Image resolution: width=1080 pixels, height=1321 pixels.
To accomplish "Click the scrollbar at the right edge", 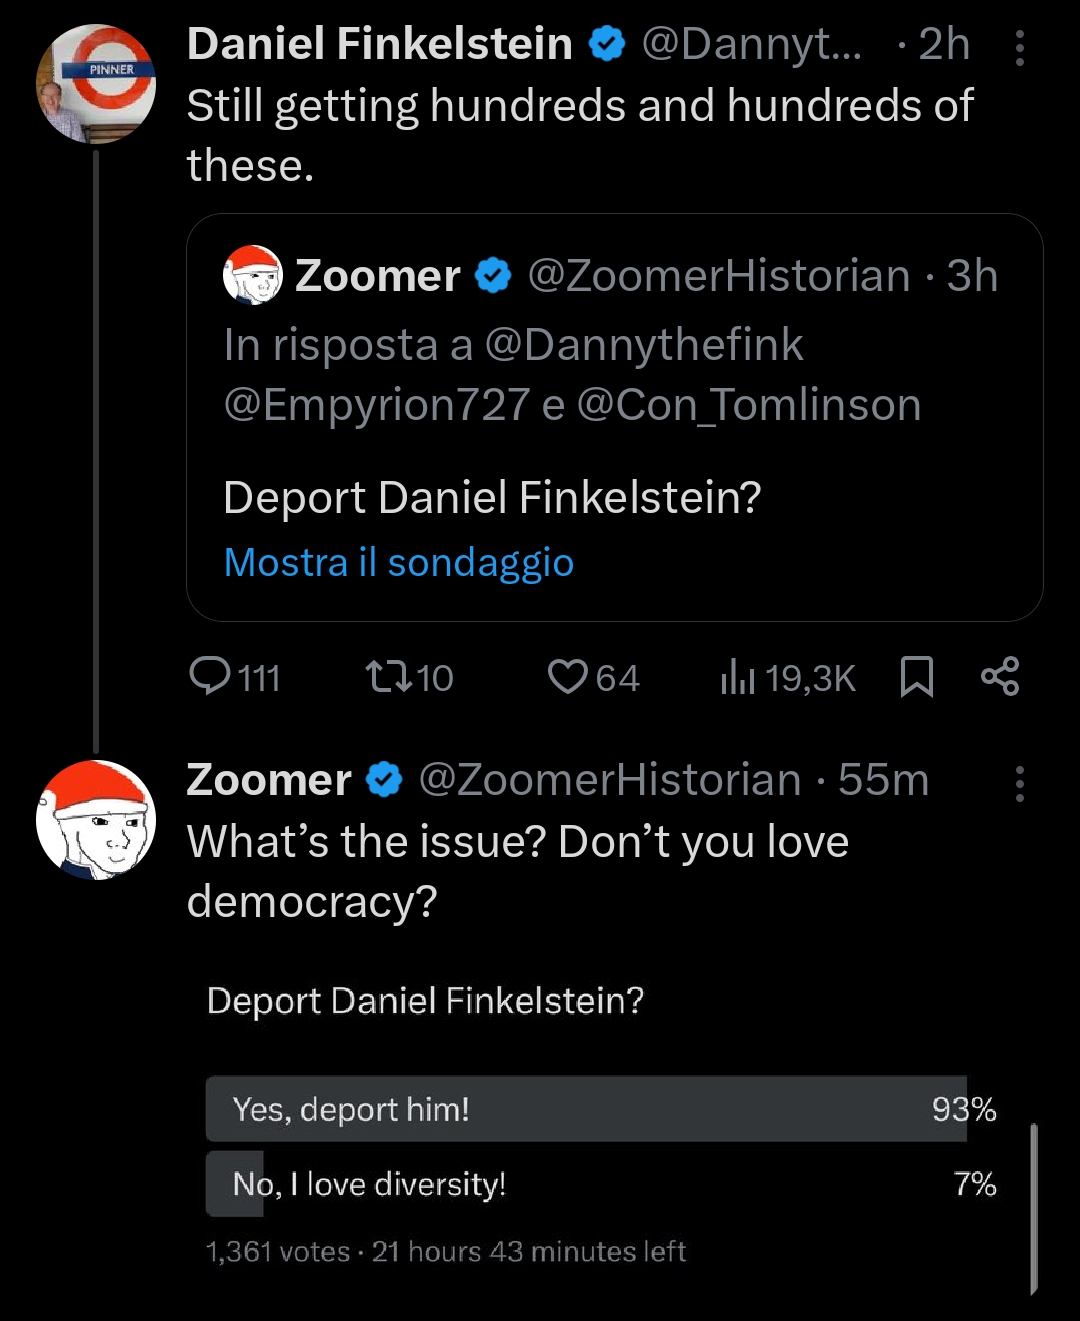I will pyautogui.click(x=1033, y=1208).
